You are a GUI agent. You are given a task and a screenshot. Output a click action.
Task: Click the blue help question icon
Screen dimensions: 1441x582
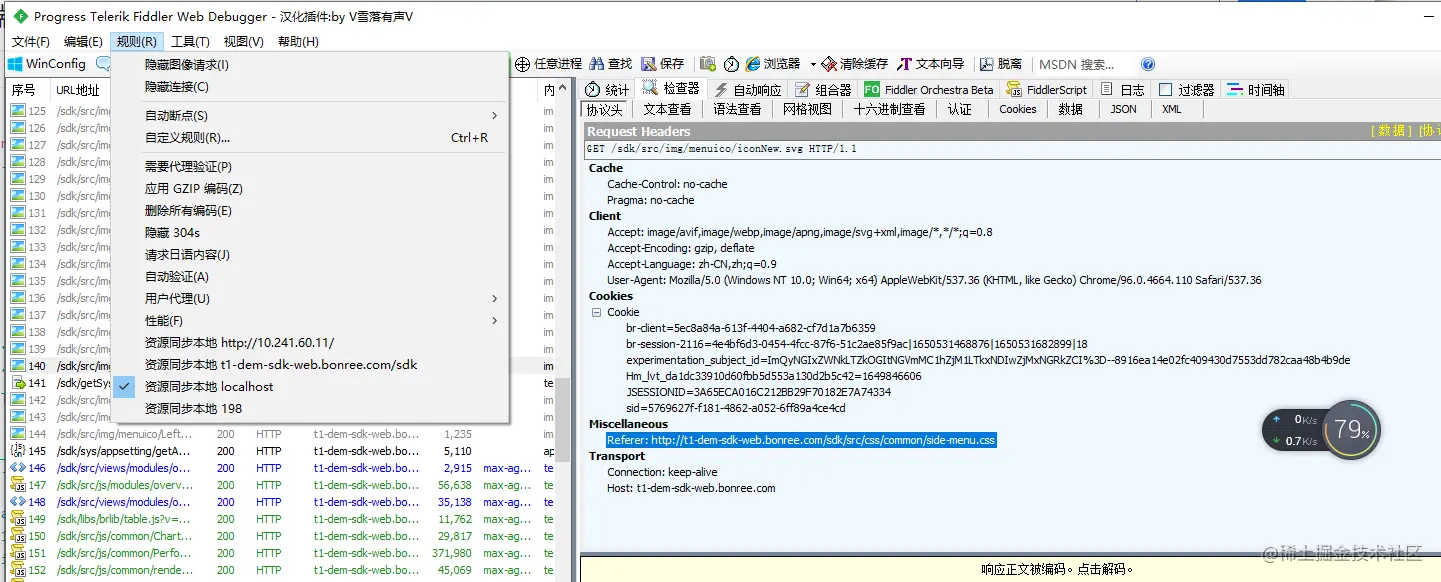[1148, 64]
